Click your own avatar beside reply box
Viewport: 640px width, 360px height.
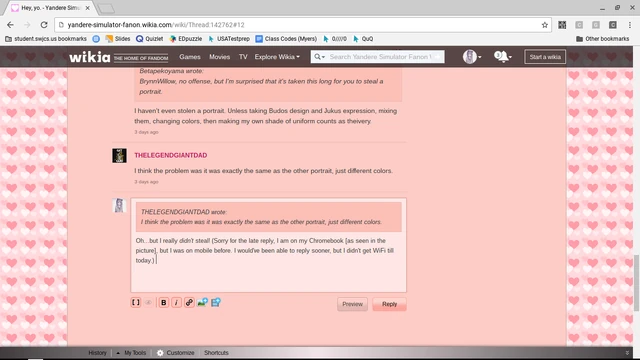click(119, 205)
